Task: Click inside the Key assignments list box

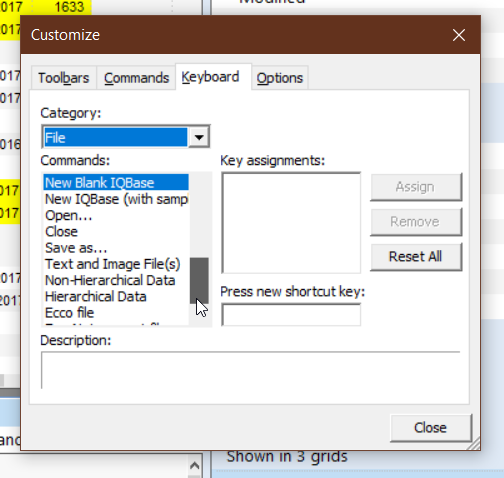Action: [x=291, y=223]
